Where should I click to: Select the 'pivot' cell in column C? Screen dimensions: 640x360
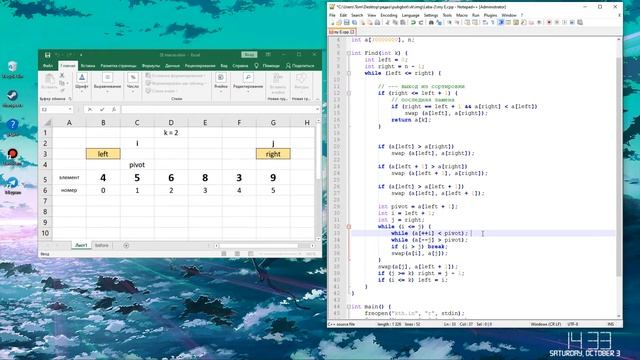137,164
